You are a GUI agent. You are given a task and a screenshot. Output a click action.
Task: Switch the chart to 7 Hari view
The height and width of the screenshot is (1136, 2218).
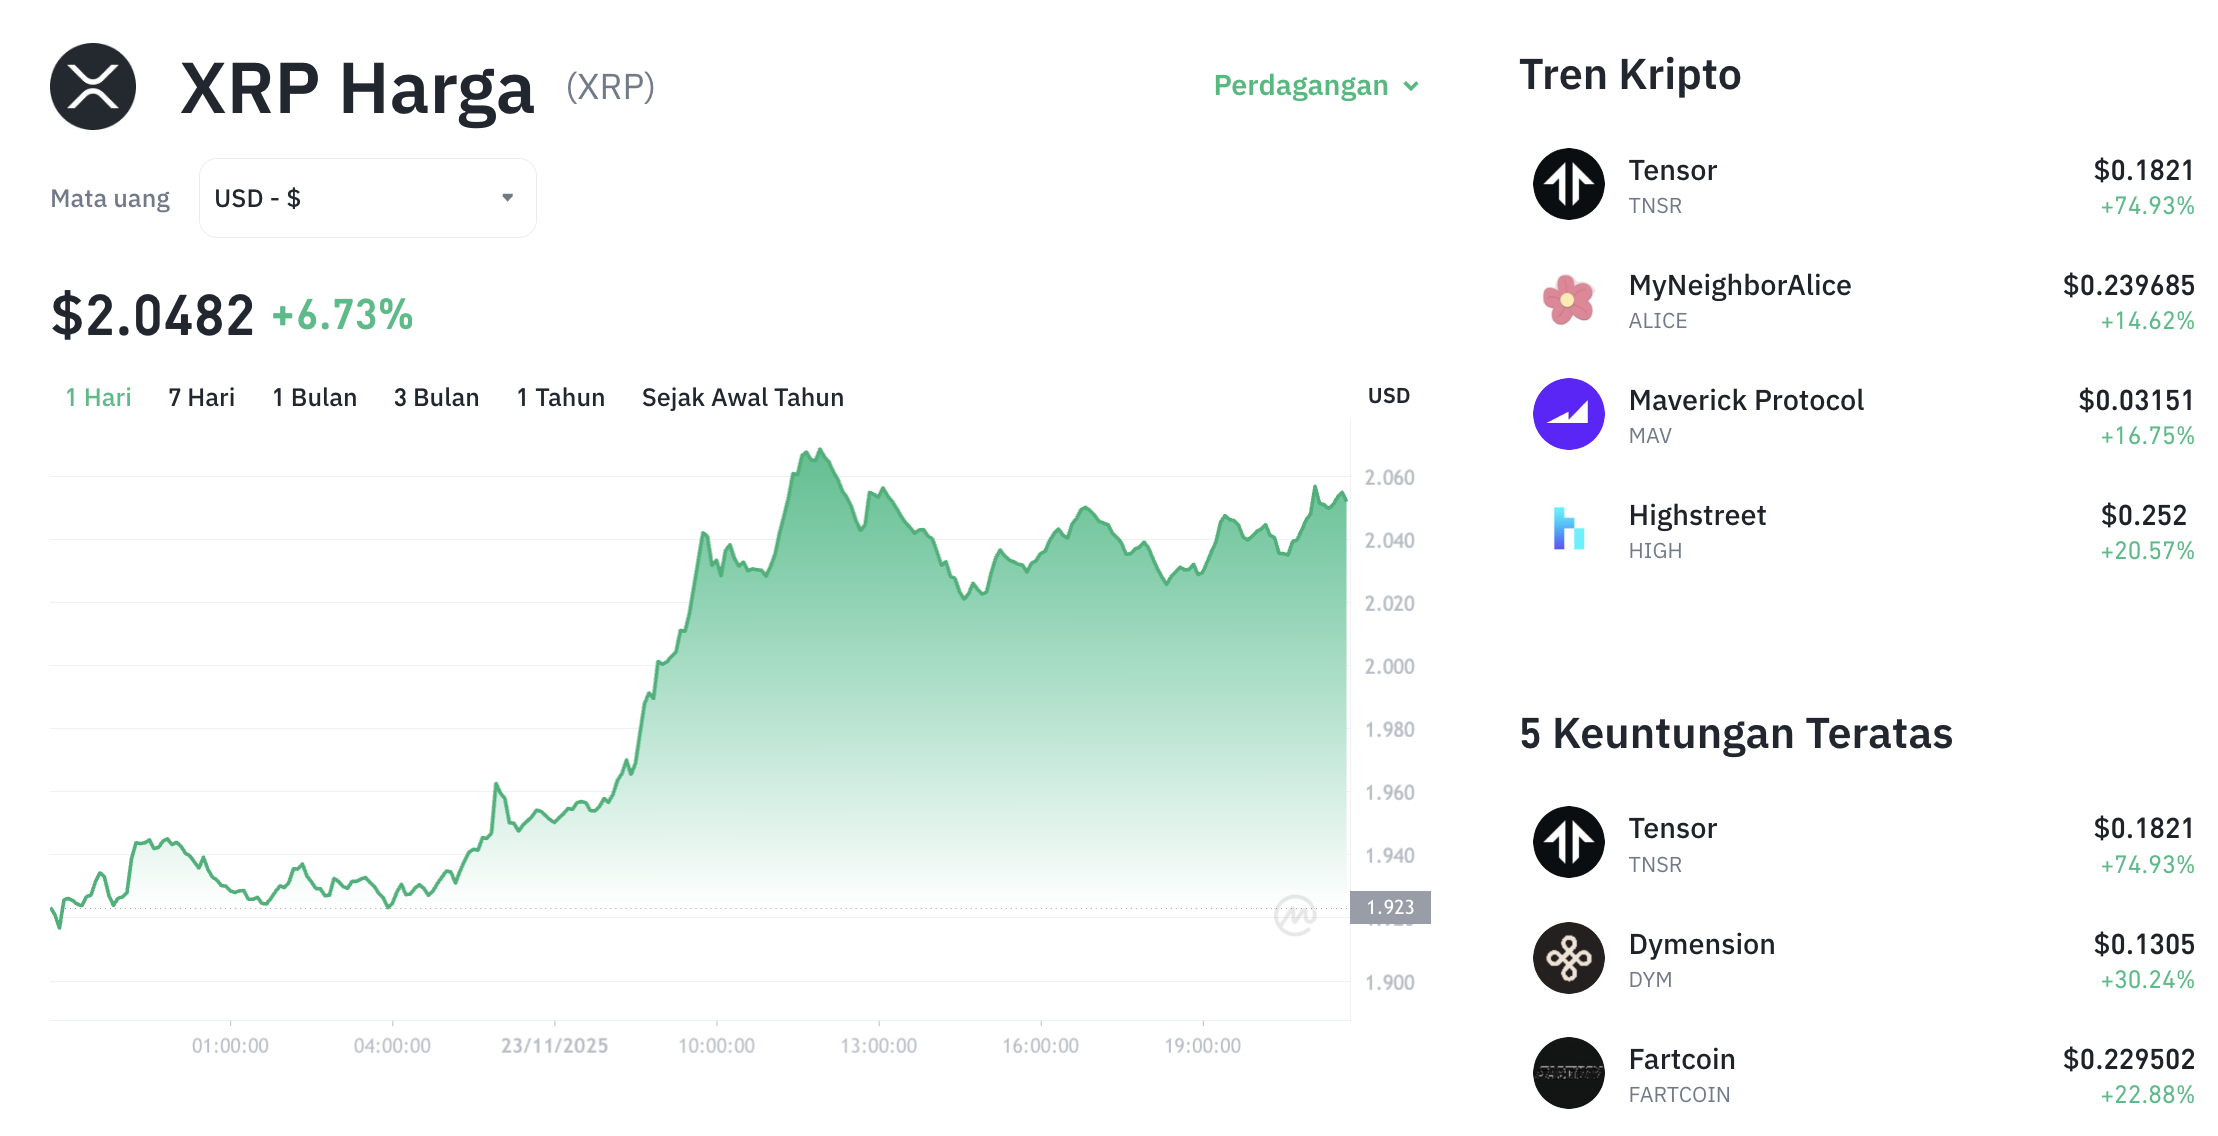201,397
